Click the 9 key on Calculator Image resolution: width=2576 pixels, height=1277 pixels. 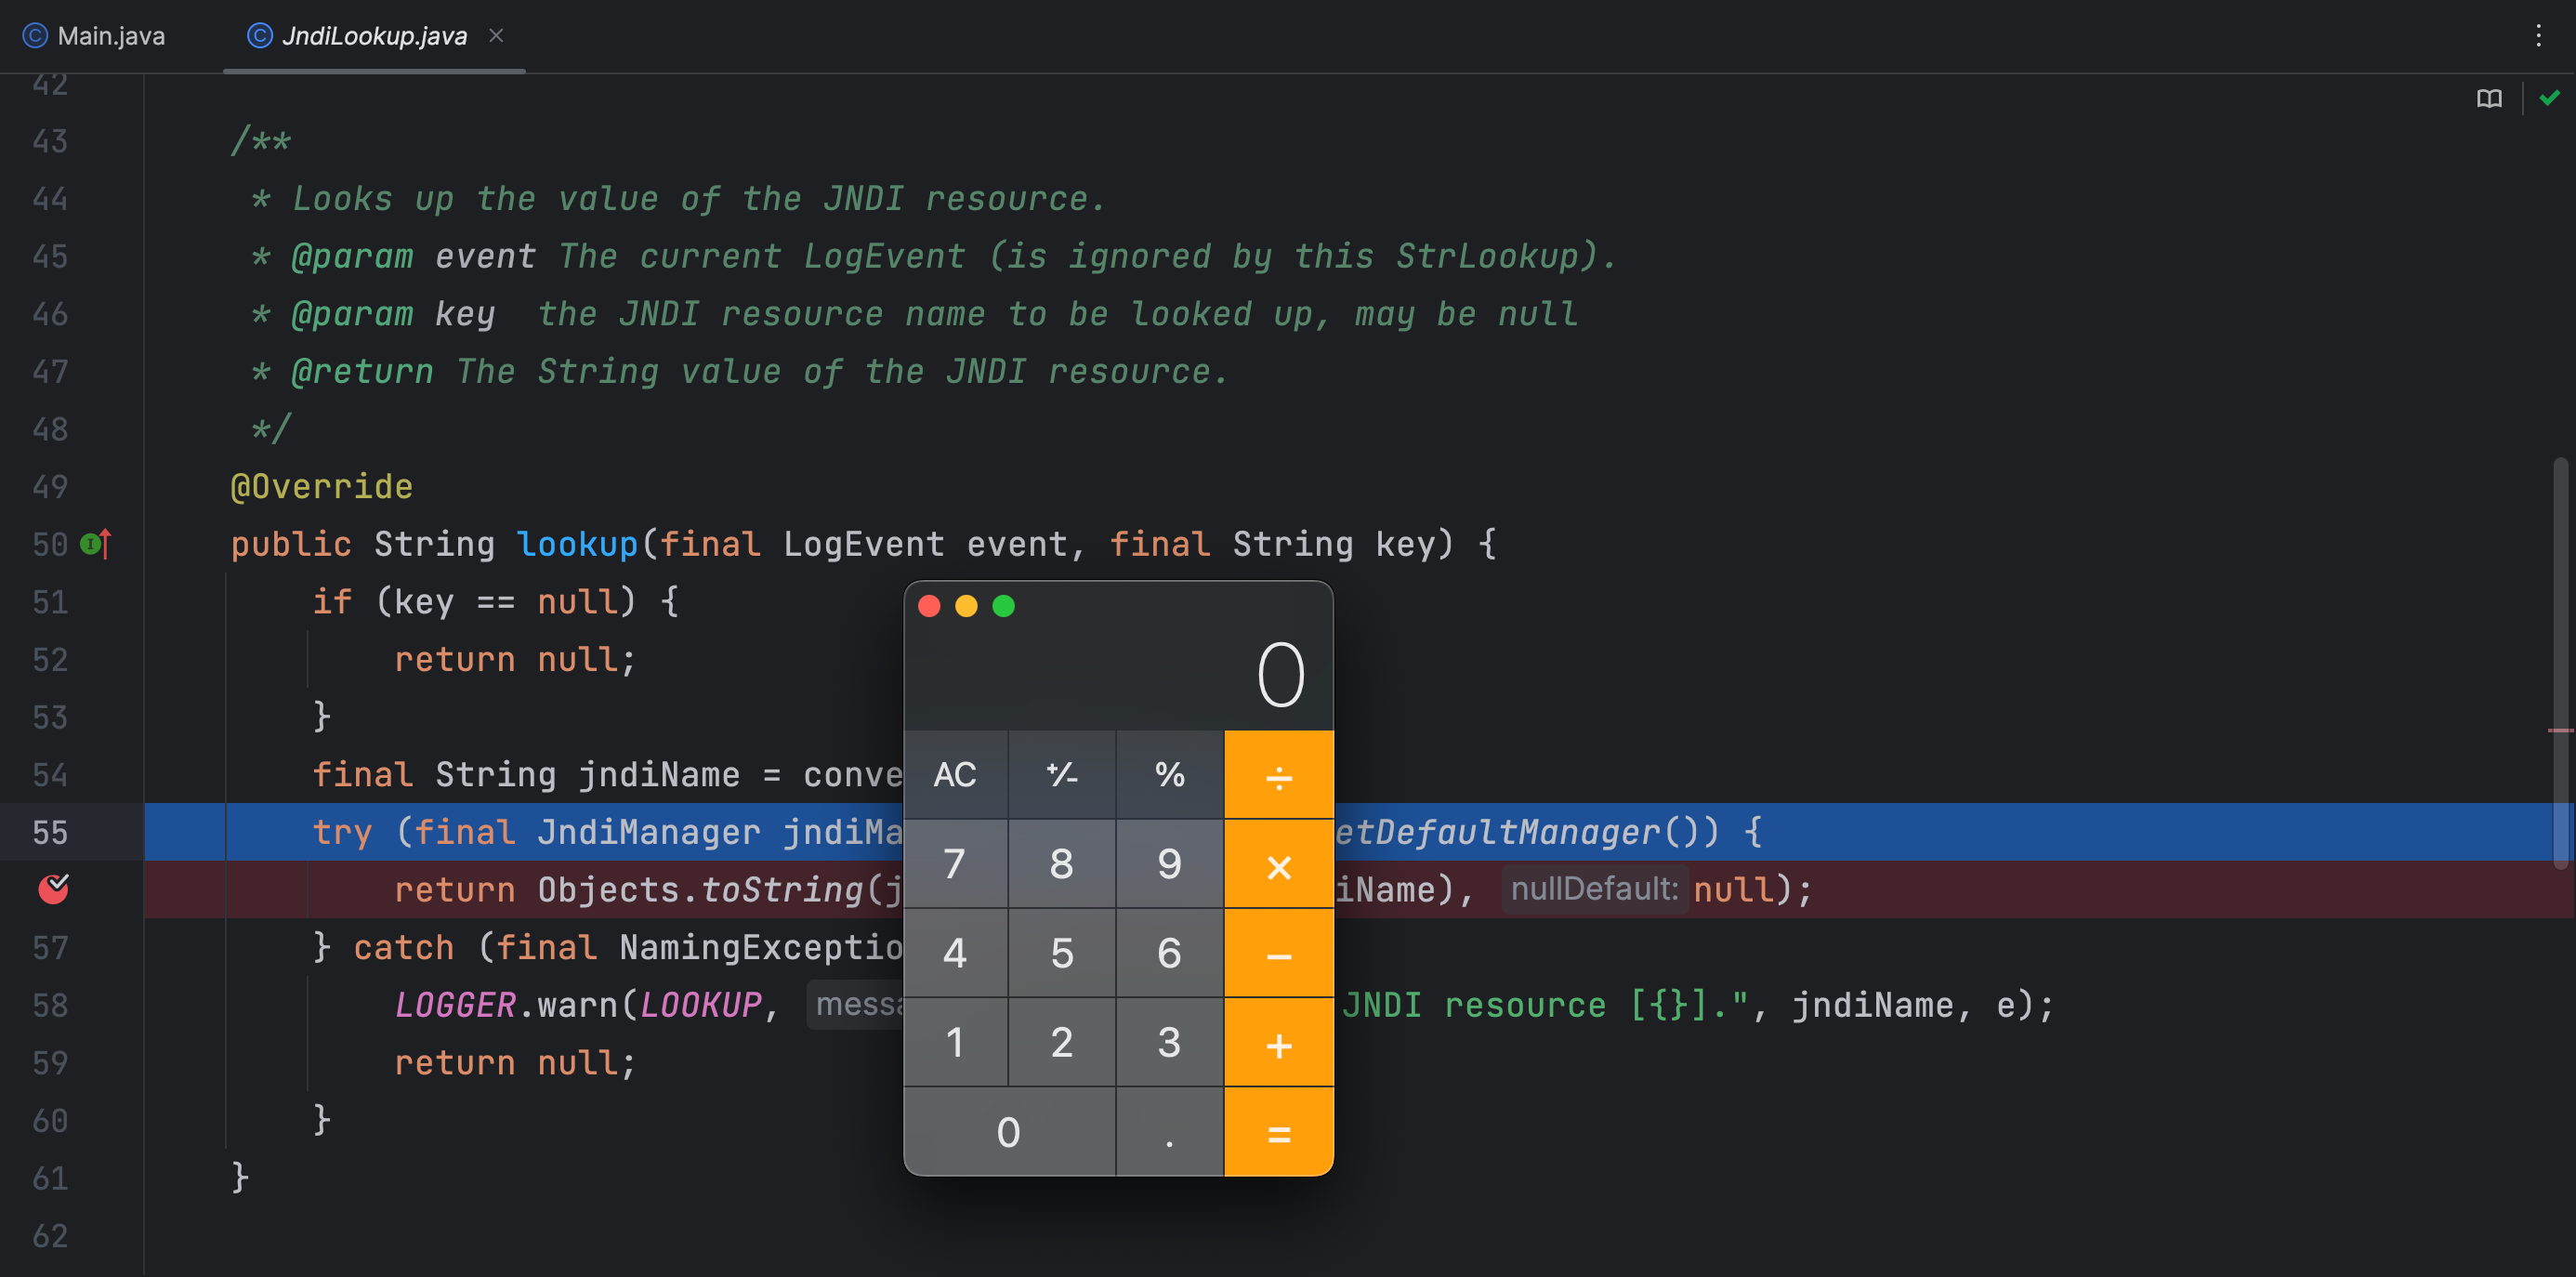(1169, 864)
